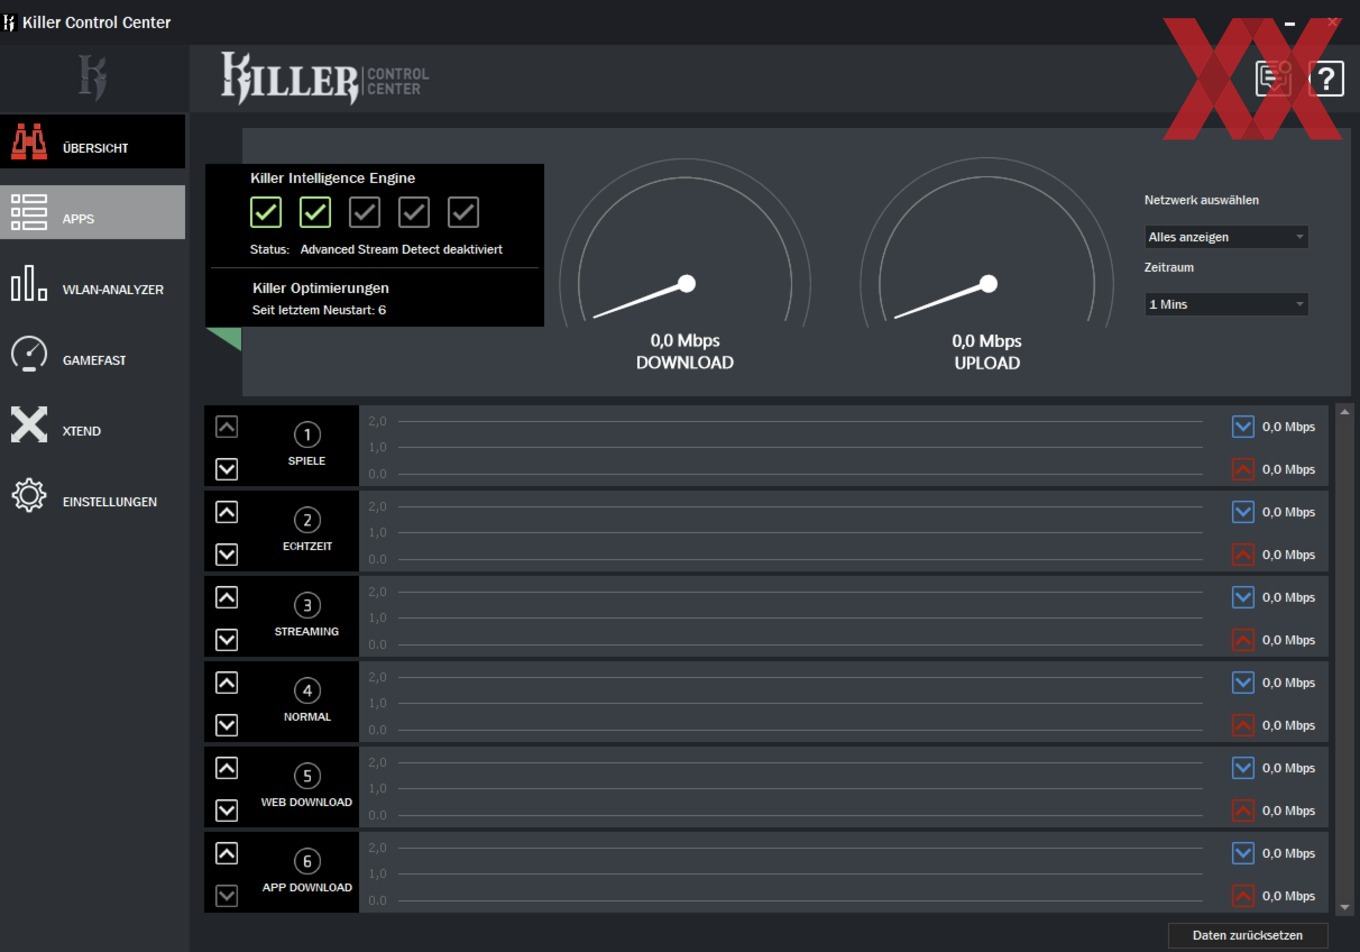Viewport: 1360px width, 952px height.
Task: Switch to the WLAN-Analyzer tab
Action: click(93, 283)
